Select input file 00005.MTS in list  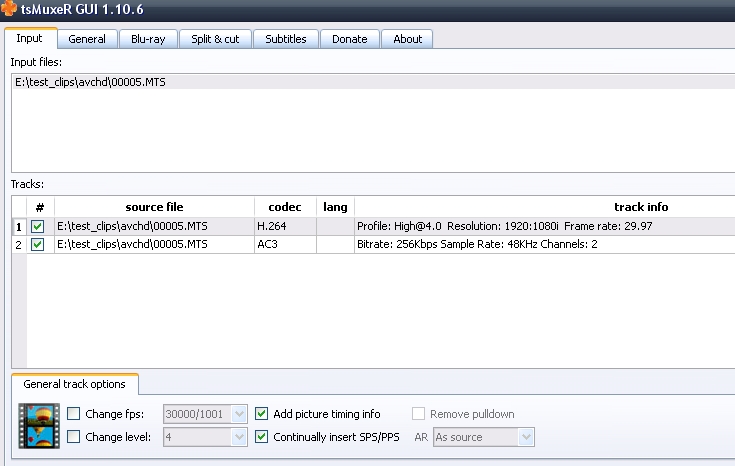click(373, 82)
